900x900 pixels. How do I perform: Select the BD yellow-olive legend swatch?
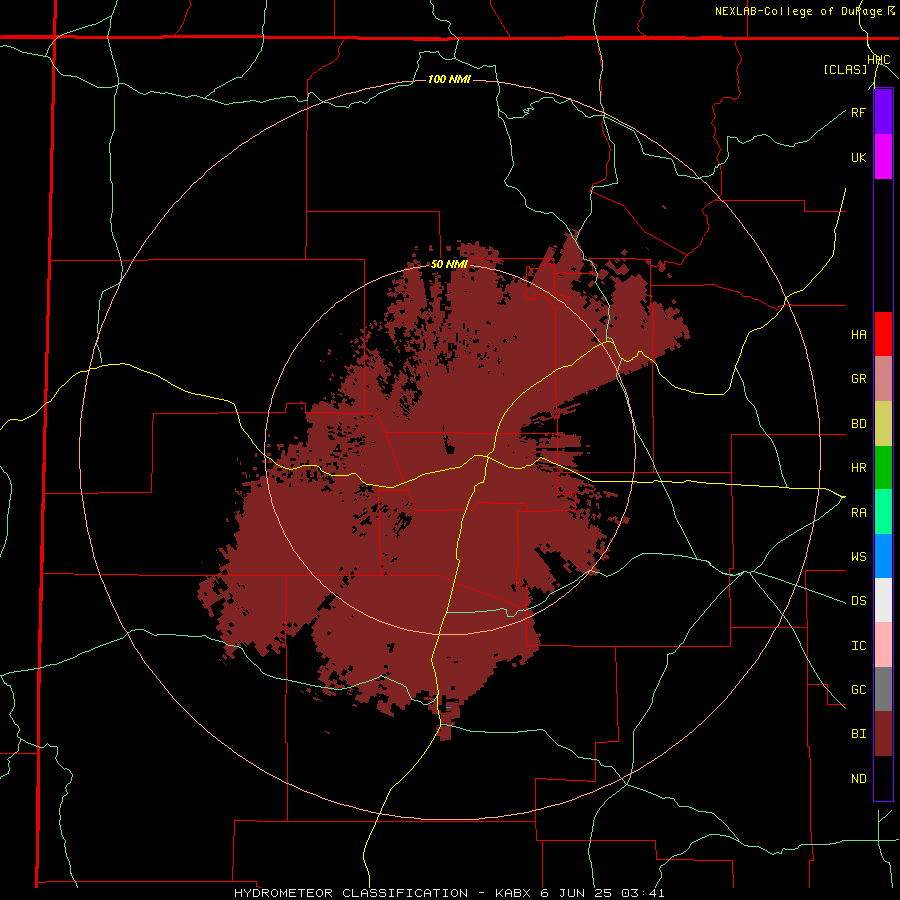pyautogui.click(x=883, y=423)
